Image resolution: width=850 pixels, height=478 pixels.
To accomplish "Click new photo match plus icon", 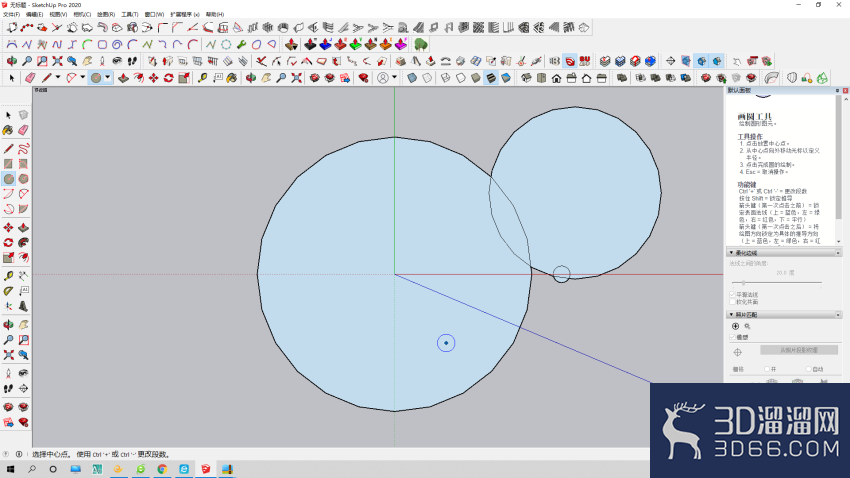I will click(x=736, y=326).
